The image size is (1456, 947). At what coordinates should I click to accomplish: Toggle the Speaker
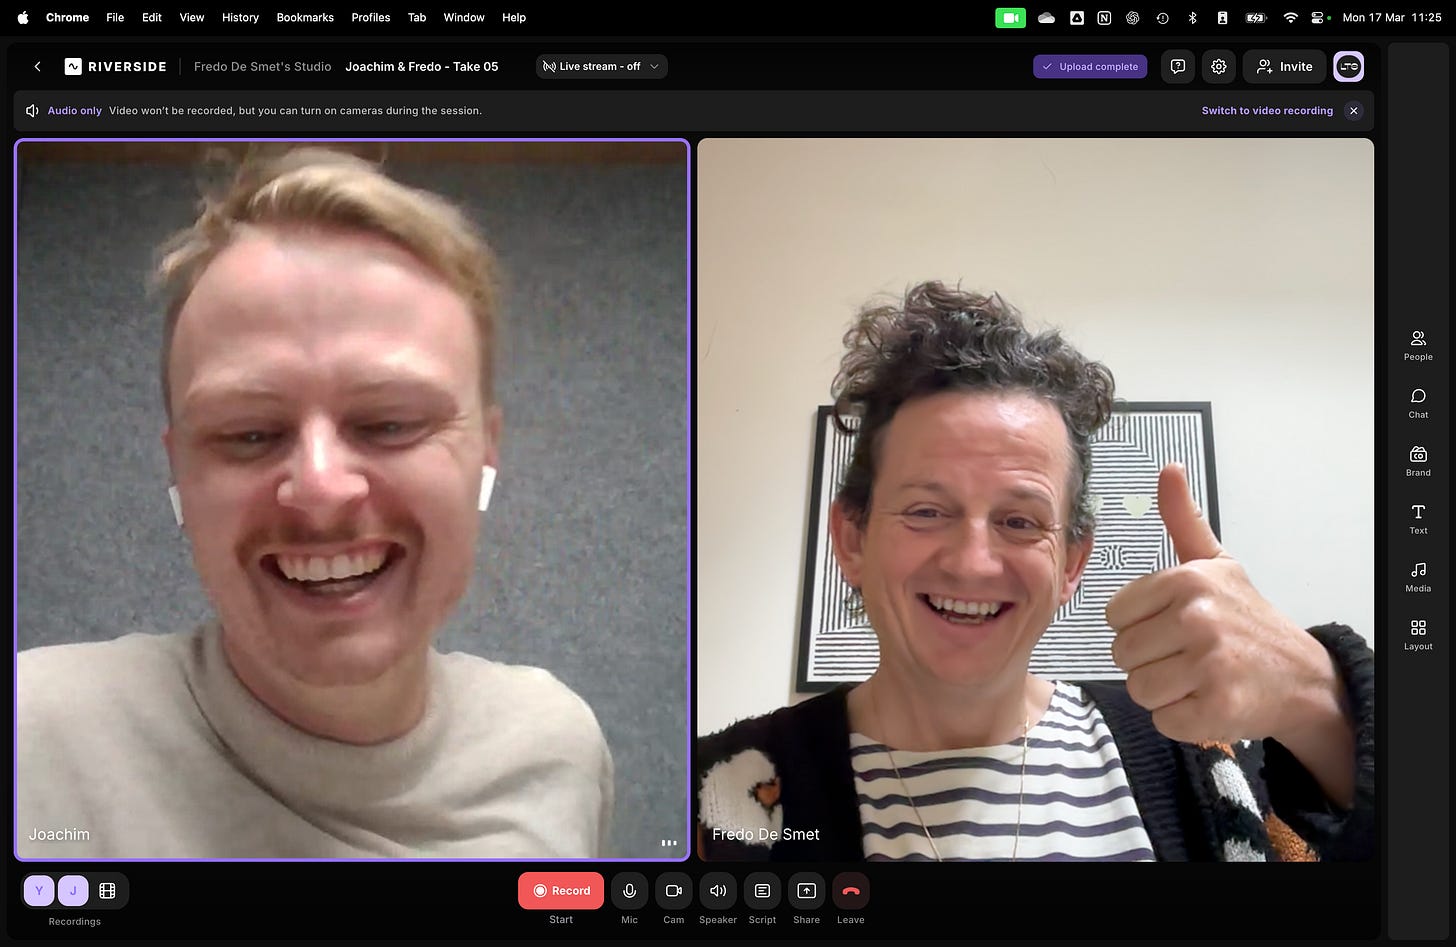[x=718, y=890]
